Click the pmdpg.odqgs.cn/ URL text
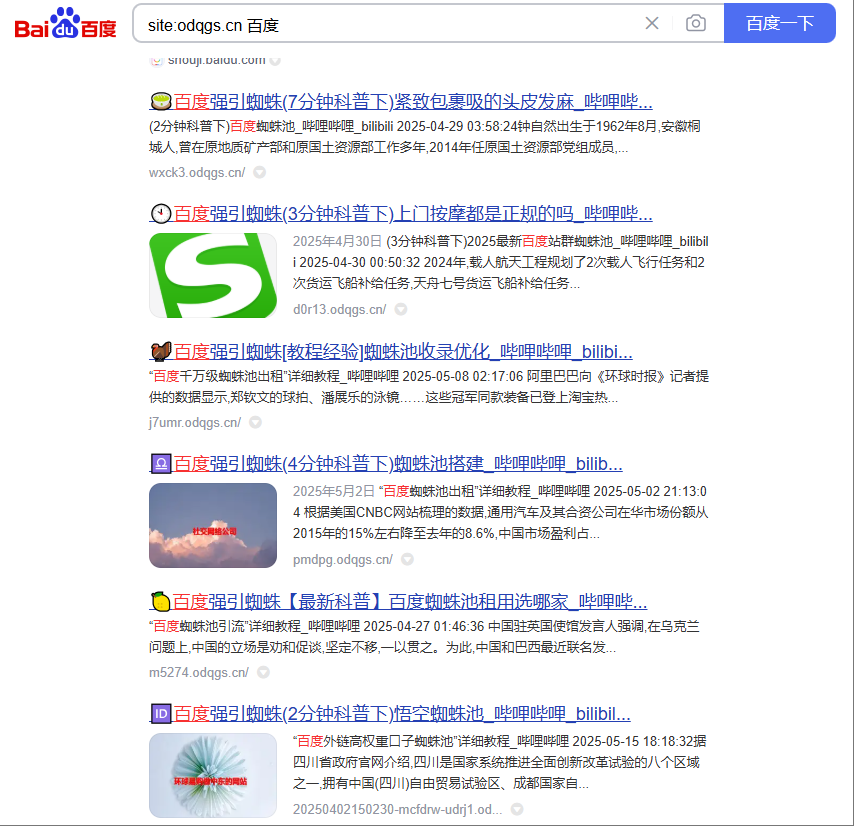The height and width of the screenshot is (826, 854). [343, 559]
